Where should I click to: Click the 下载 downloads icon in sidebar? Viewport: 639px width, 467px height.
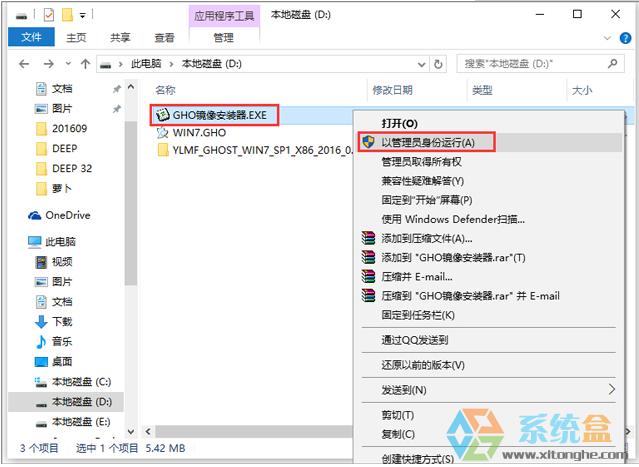coord(41,321)
